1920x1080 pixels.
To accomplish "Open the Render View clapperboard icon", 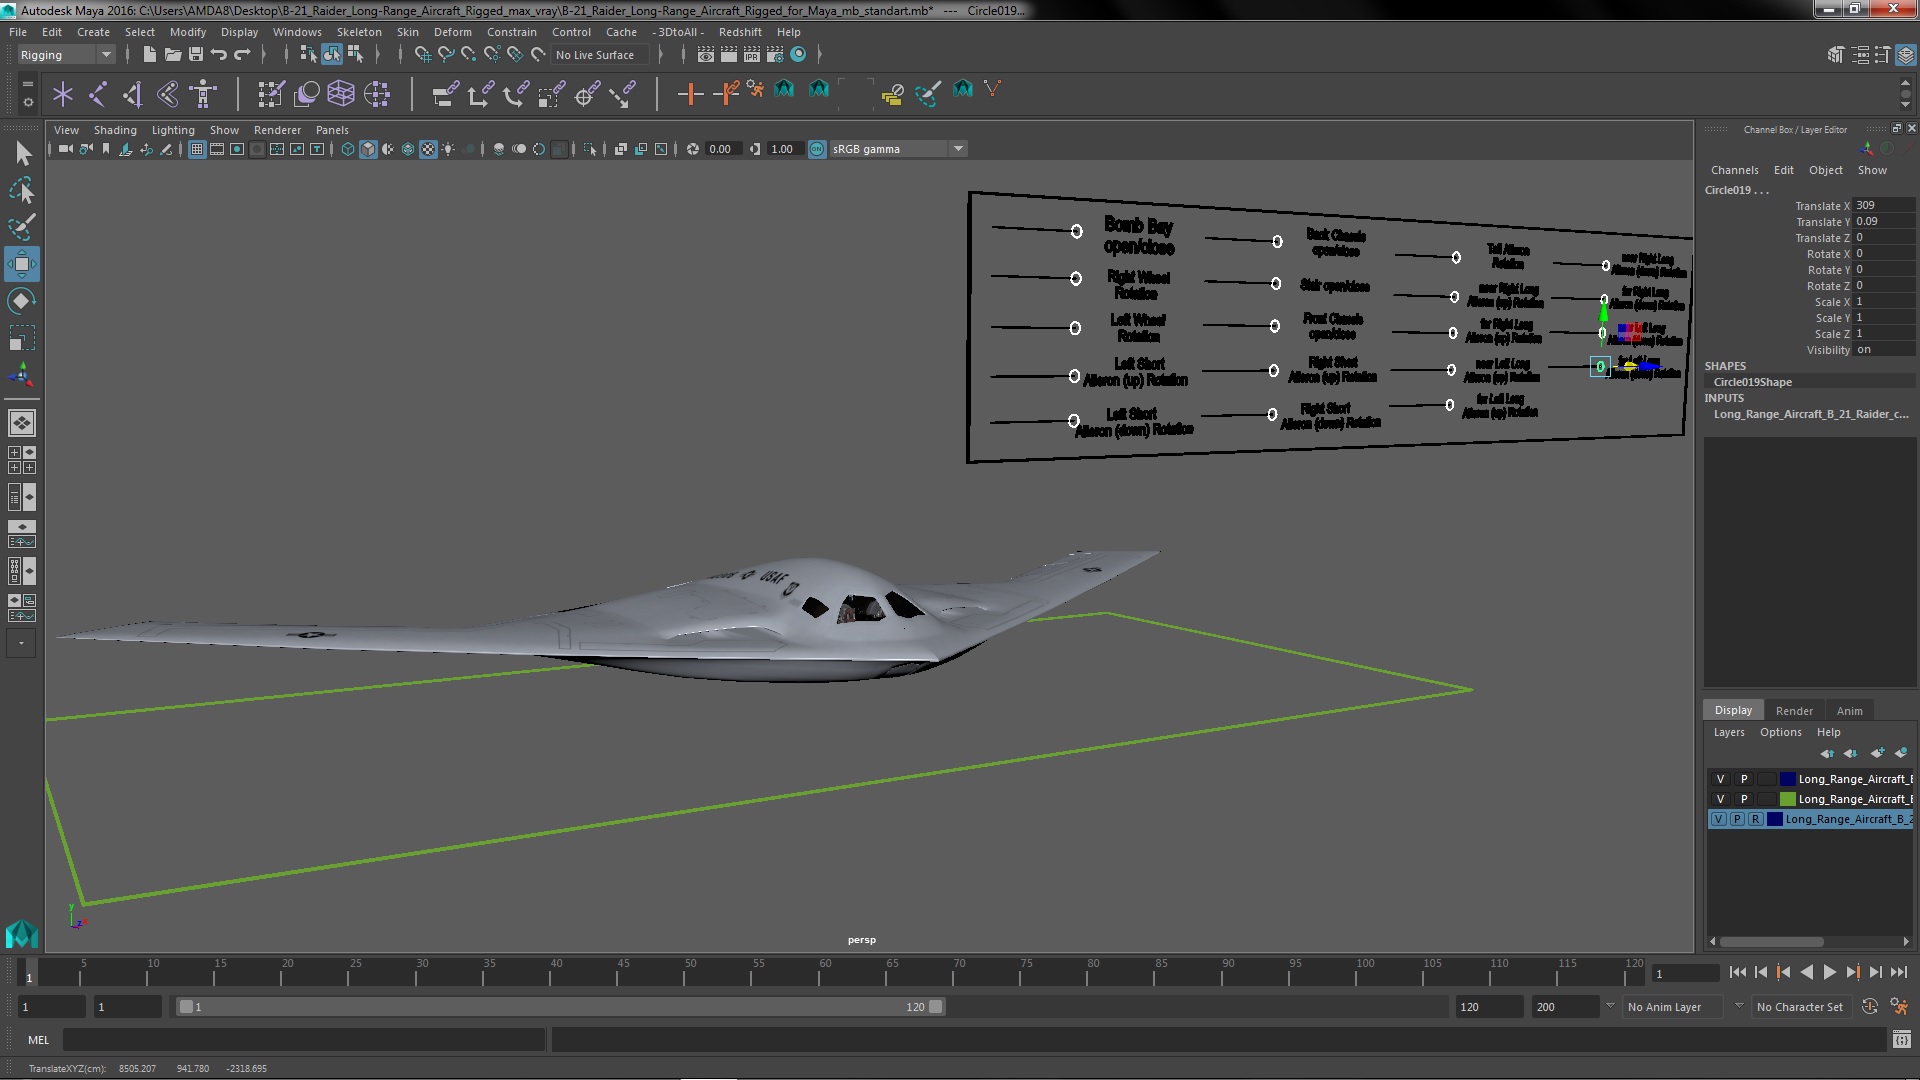I will (706, 54).
